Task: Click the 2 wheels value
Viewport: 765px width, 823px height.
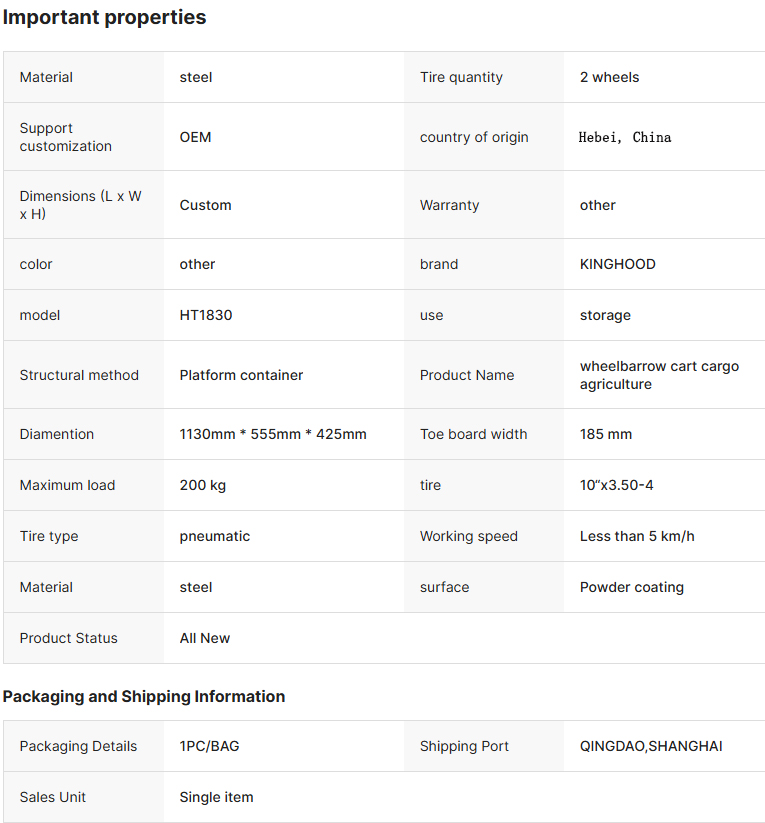Action: click(x=610, y=77)
